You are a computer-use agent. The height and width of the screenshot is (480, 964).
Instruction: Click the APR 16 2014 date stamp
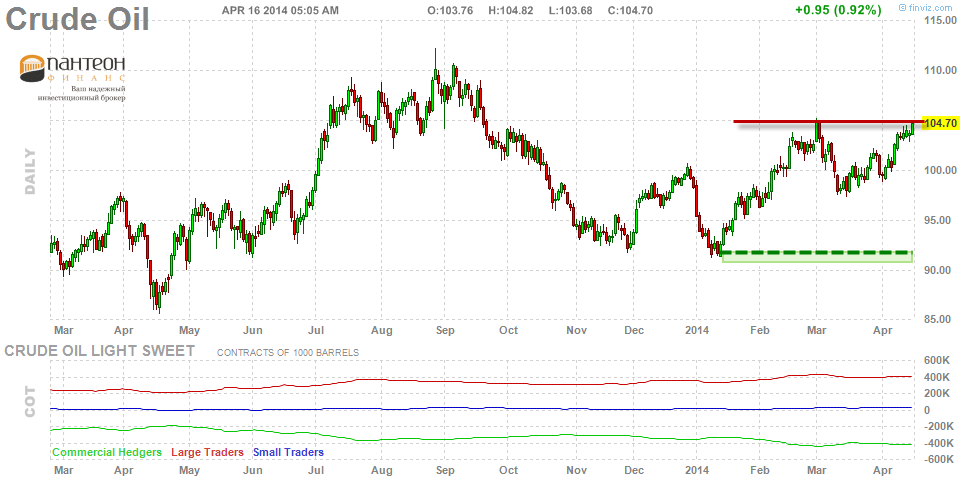tap(279, 10)
